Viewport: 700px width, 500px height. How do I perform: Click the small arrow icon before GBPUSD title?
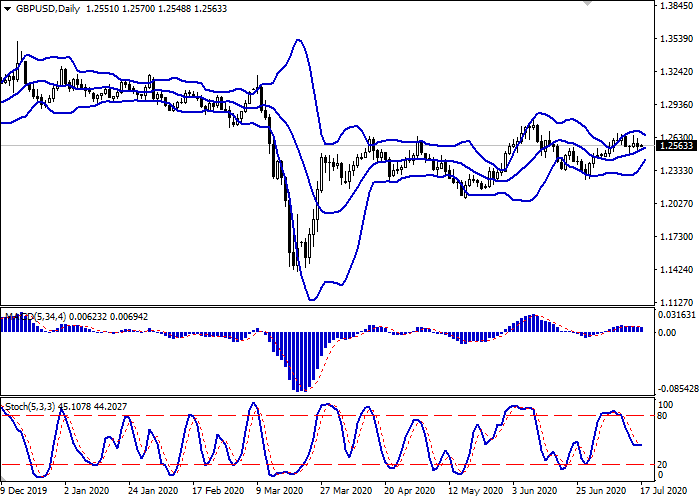click(7, 8)
